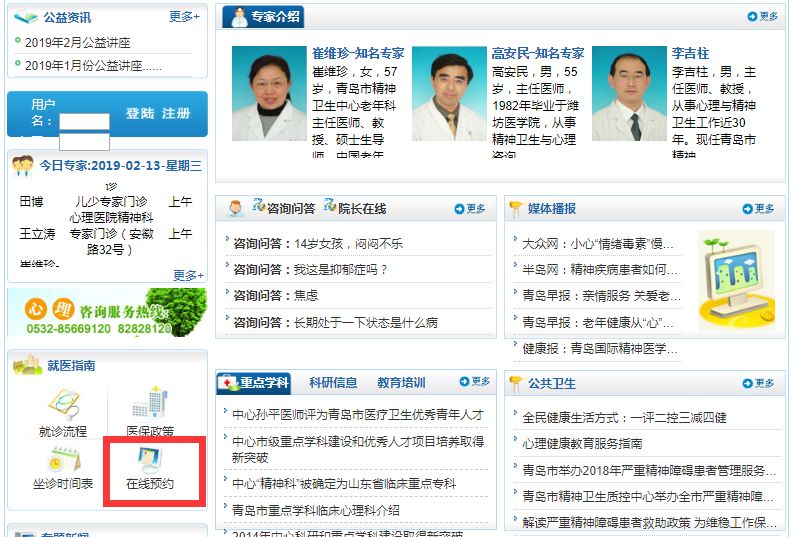This screenshot has width=794, height=537.
Task: Open 2019年1月份公益讲座 article
Action: coord(93,66)
